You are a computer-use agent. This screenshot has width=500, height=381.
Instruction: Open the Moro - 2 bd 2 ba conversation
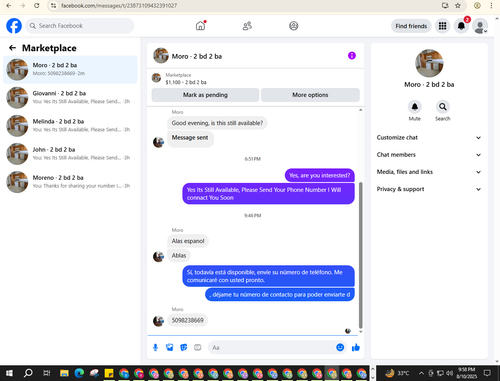(x=70, y=69)
